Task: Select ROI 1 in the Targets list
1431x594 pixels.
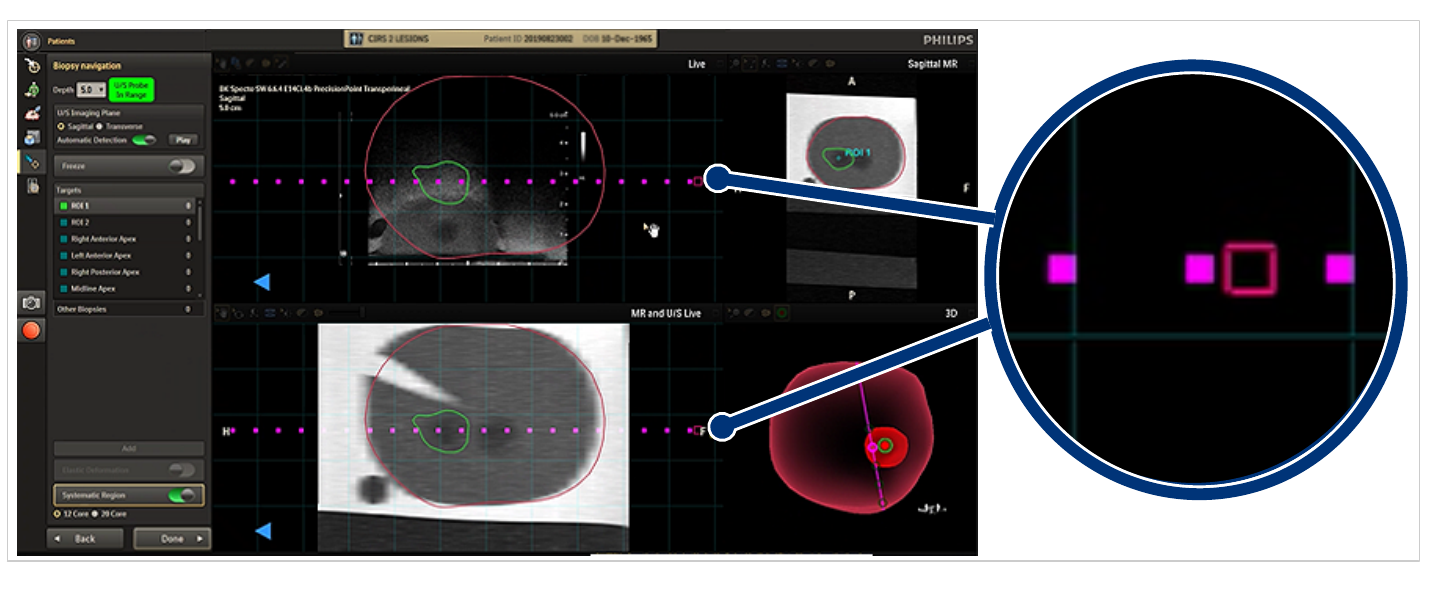Action: click(124, 206)
